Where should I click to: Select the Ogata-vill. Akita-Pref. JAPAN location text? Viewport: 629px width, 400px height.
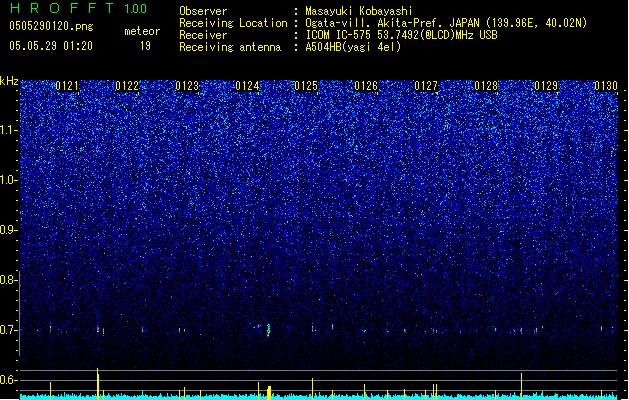(446, 23)
